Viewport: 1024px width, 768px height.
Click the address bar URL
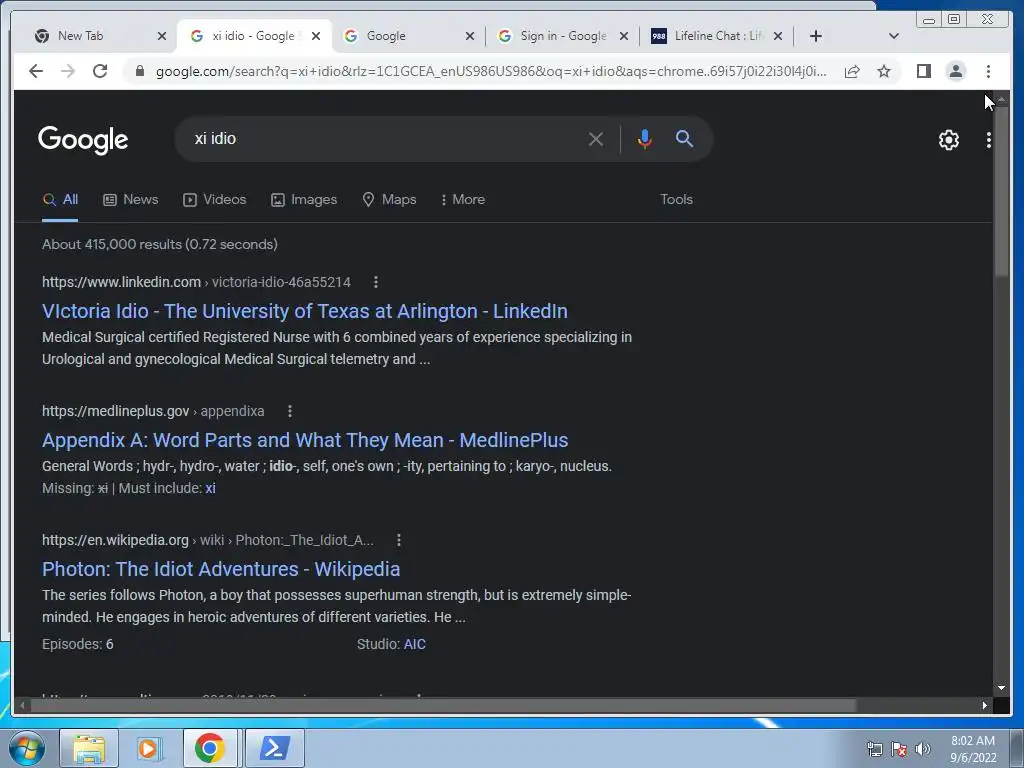(x=491, y=71)
